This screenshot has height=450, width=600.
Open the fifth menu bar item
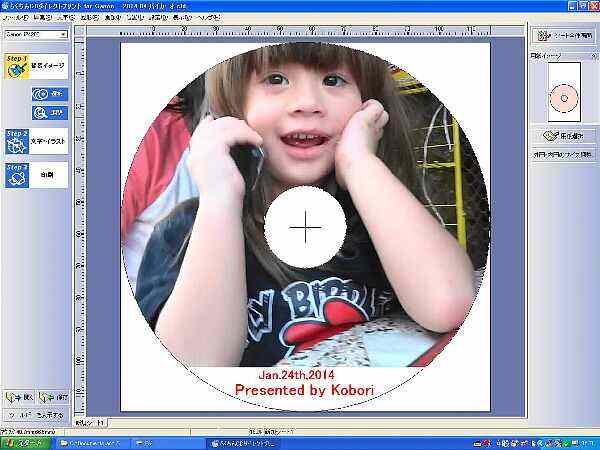point(113,18)
